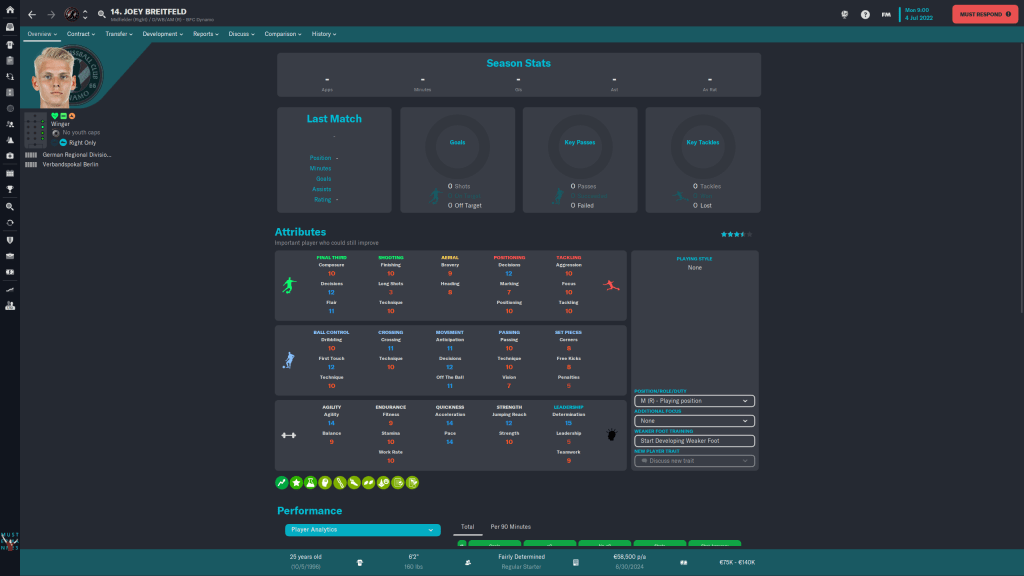
Task: Expand the M (R) Playing position dropdown
Action: (x=693, y=401)
